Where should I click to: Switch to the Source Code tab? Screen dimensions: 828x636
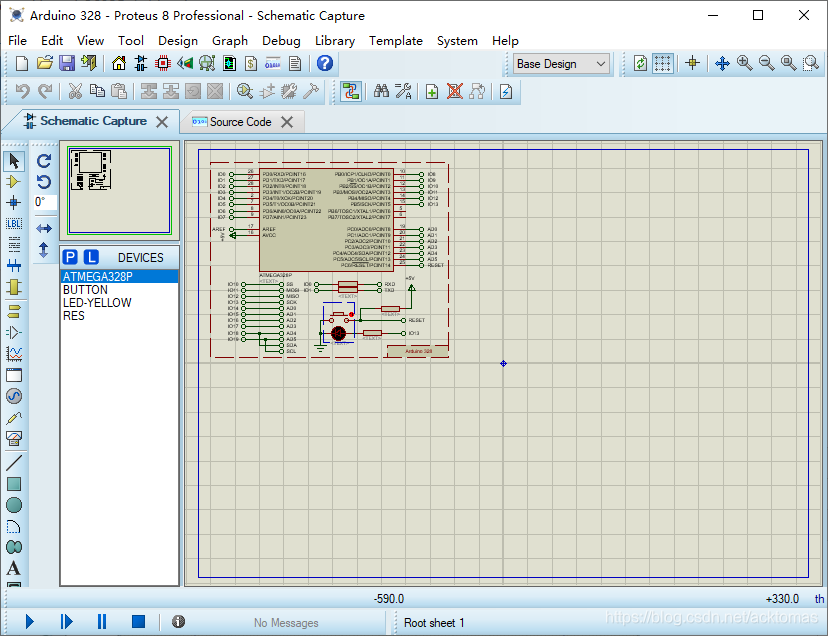tap(240, 122)
